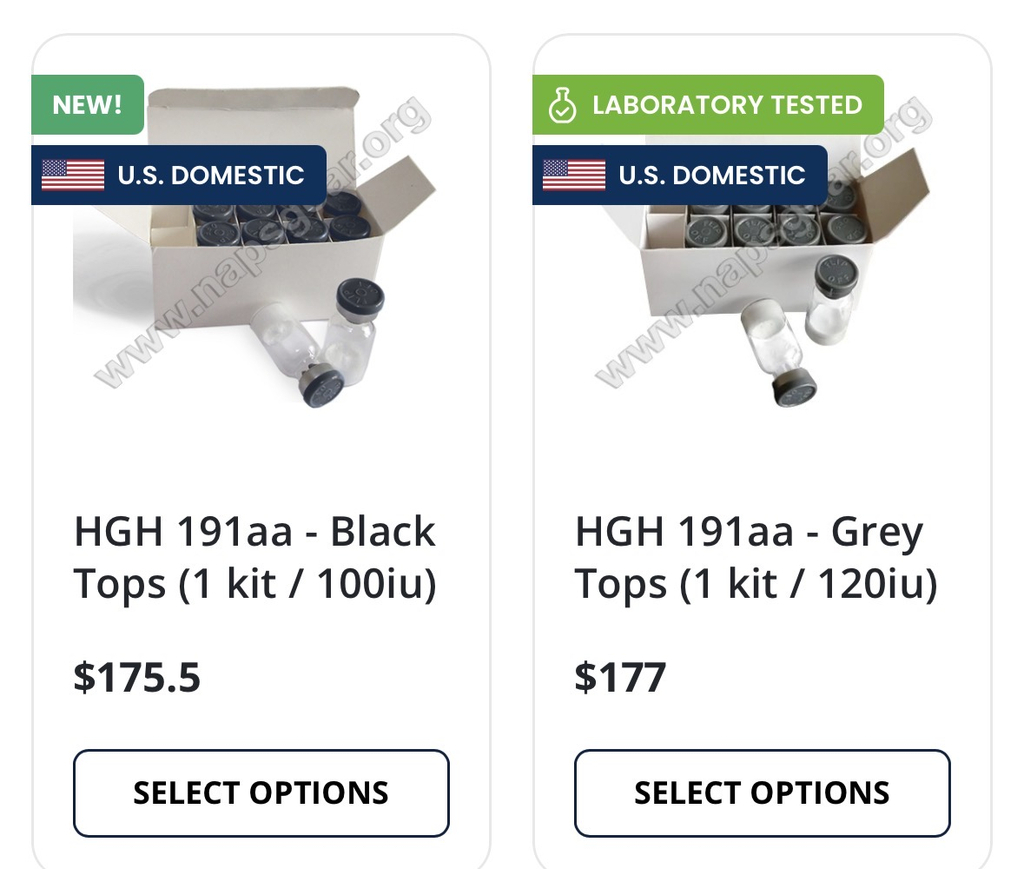The width and height of the screenshot is (1024, 869).
Task: Open the HGH 191aa Grey Tops title link
Action: tap(756, 558)
